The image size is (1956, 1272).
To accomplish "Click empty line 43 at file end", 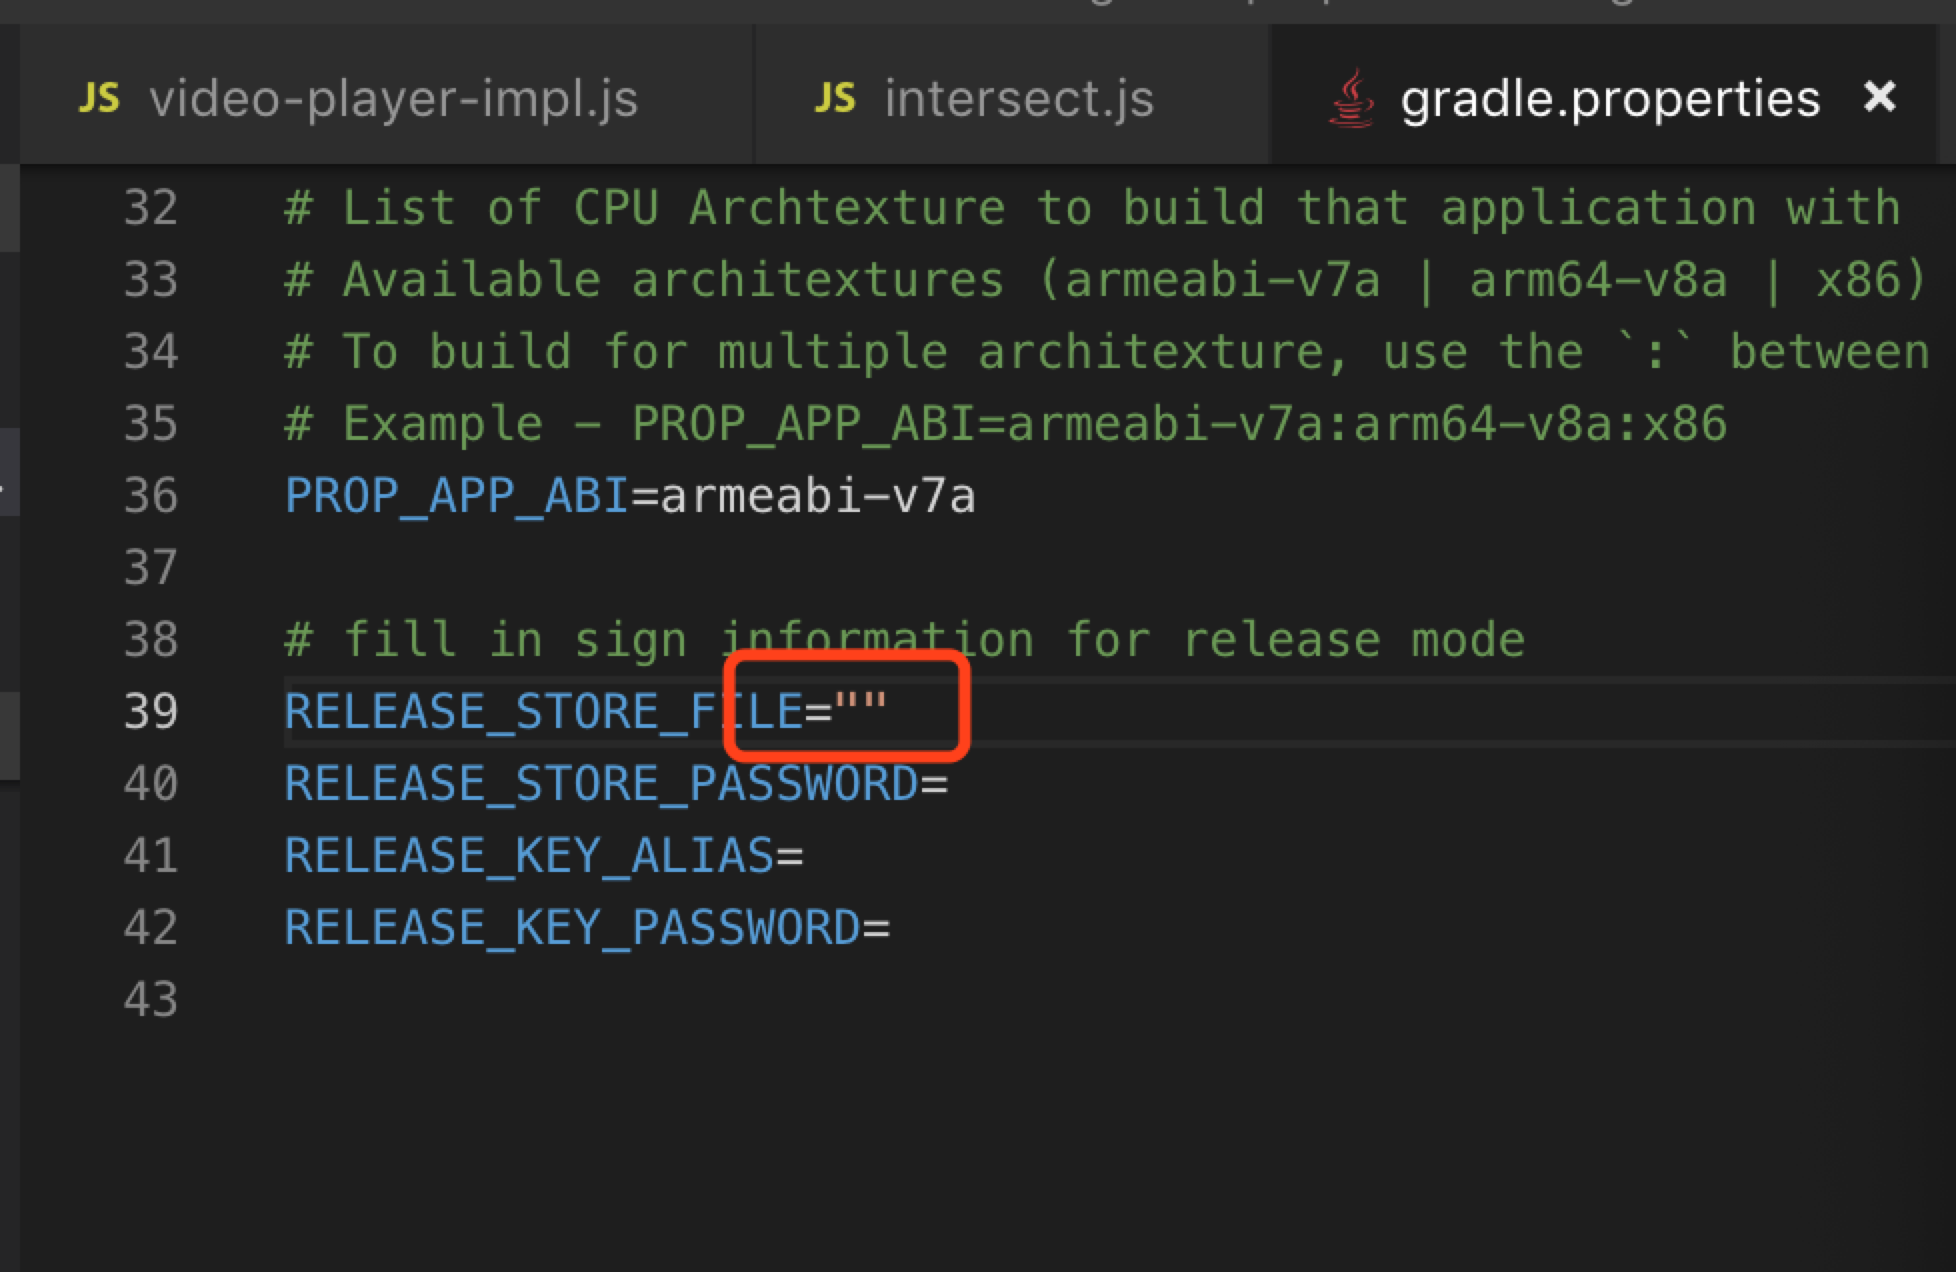I will (400, 999).
